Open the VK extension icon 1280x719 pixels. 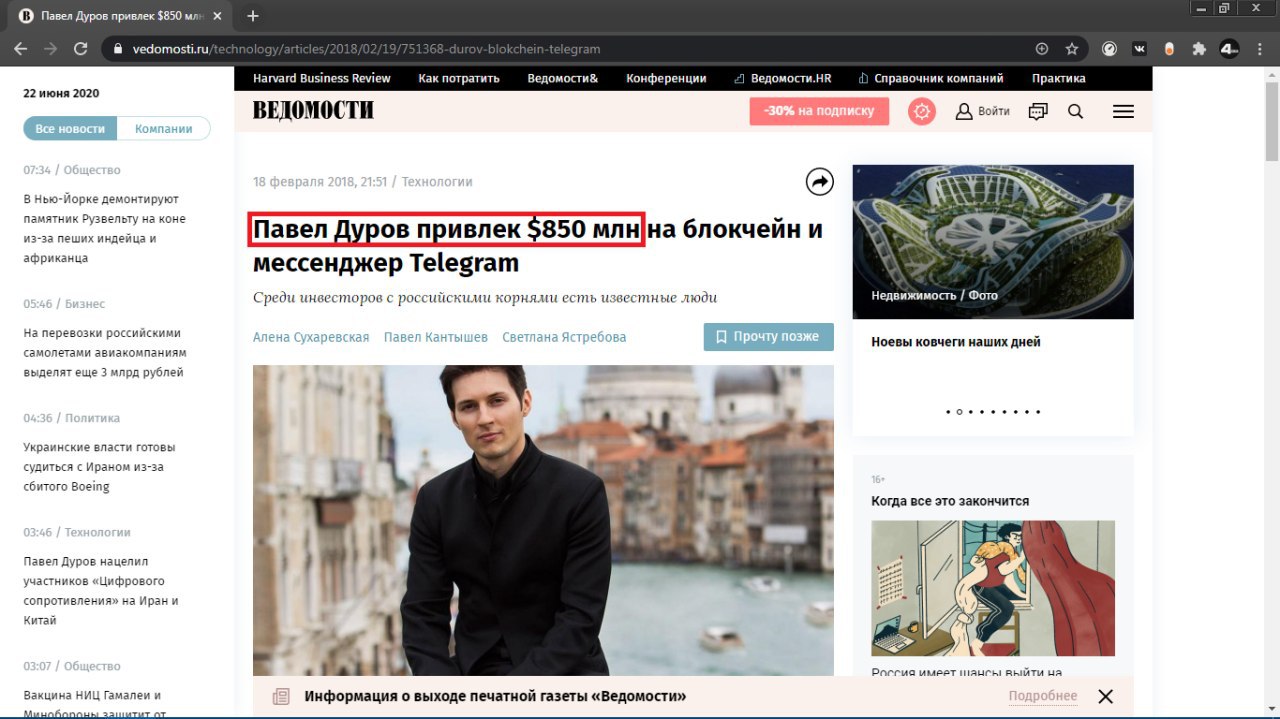tap(1139, 48)
